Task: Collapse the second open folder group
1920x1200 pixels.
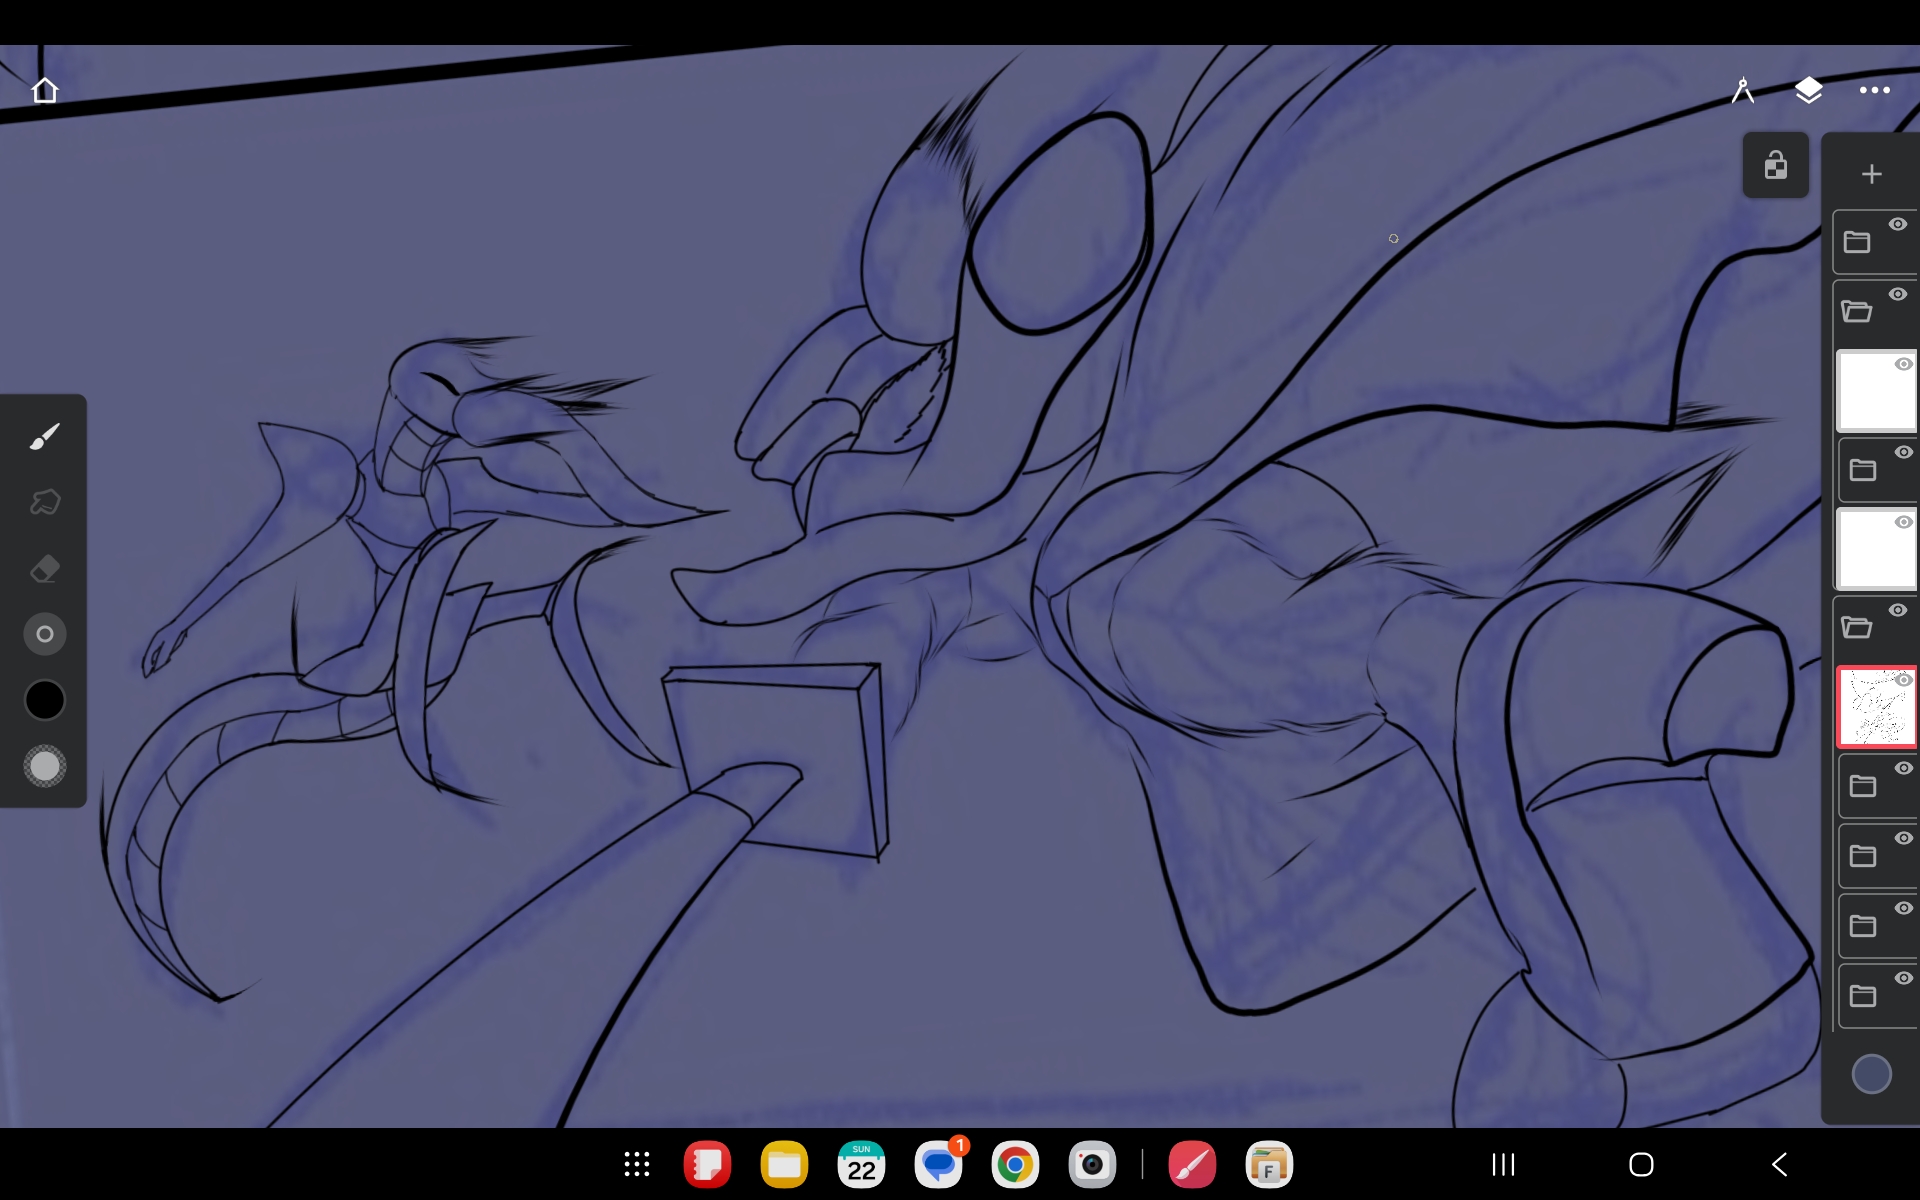Action: pyautogui.click(x=1857, y=312)
